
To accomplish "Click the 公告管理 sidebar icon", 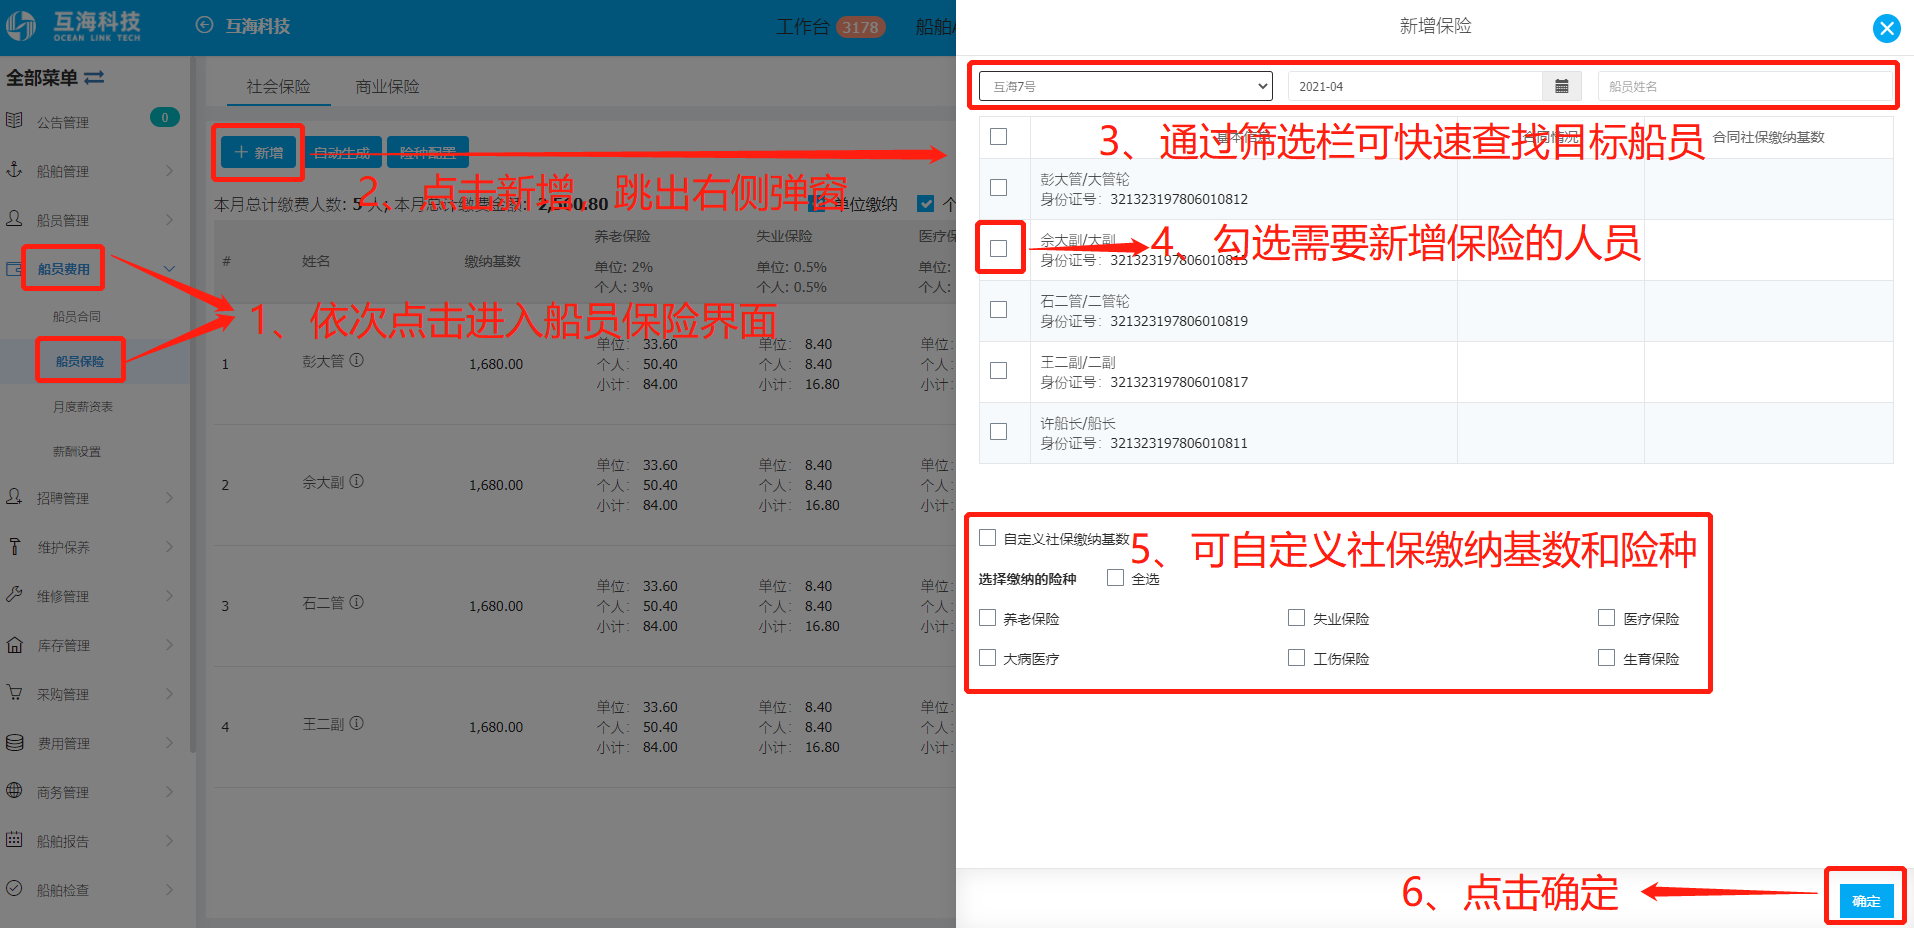I will coord(14,121).
